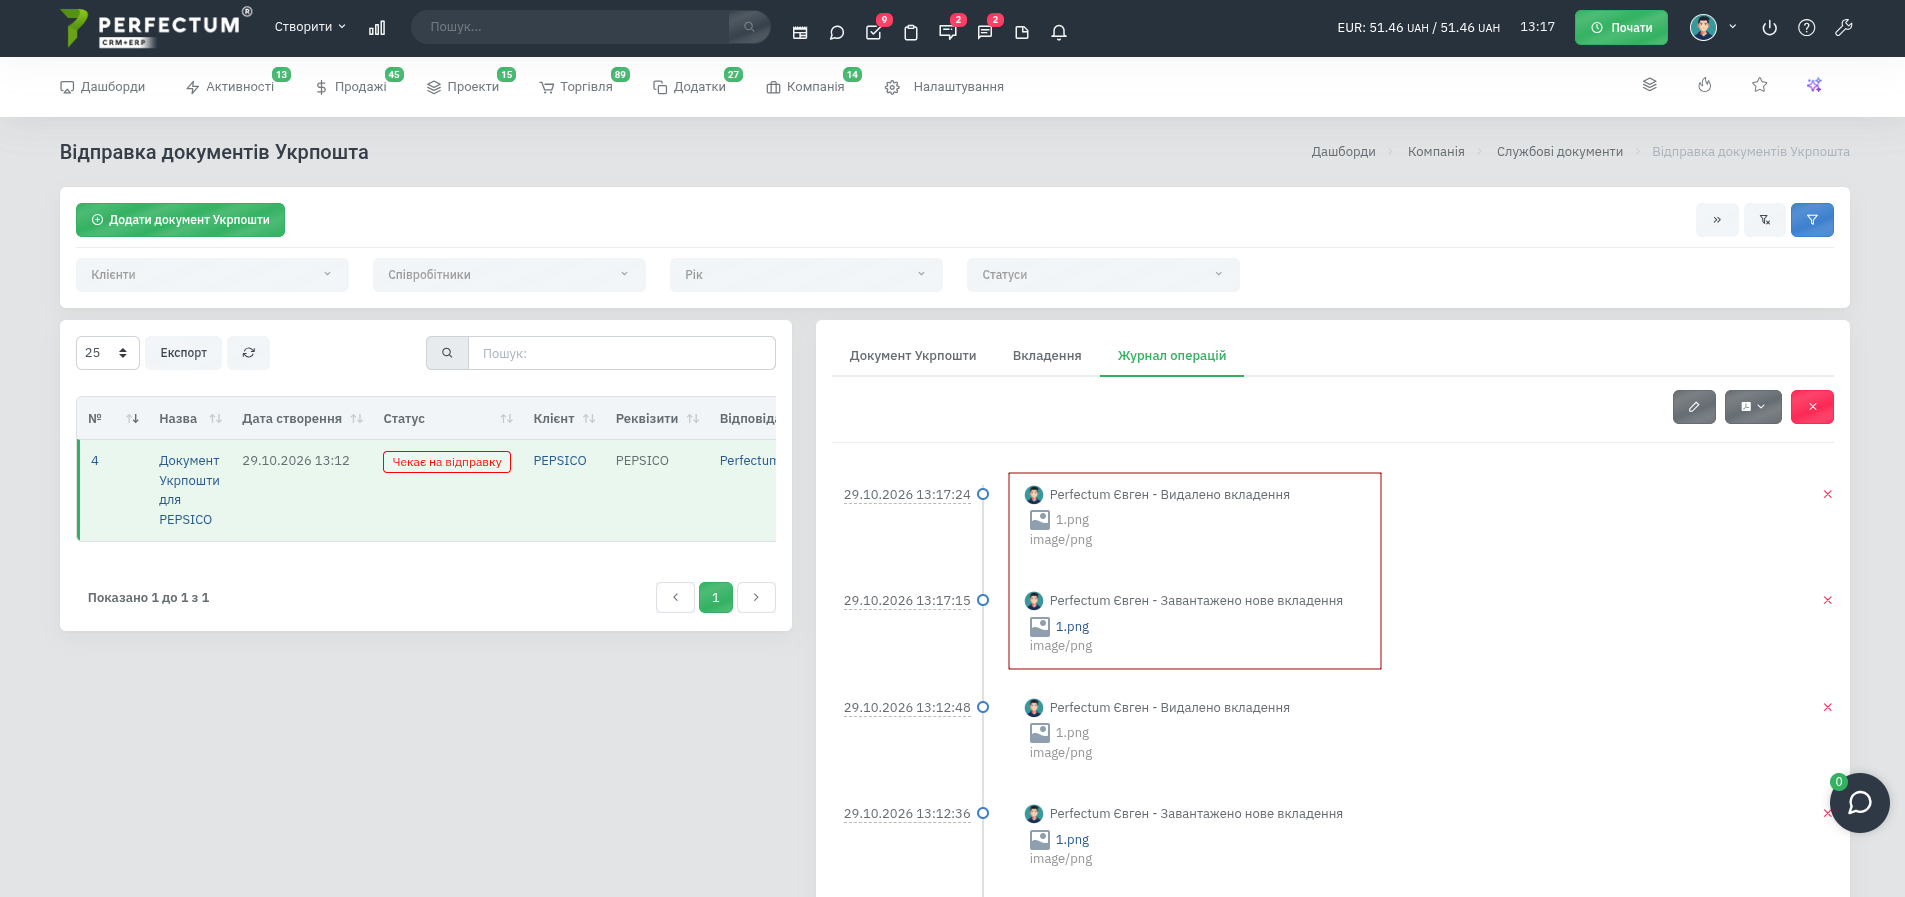
Task: Open the Торгівля menu
Action: coord(576,87)
